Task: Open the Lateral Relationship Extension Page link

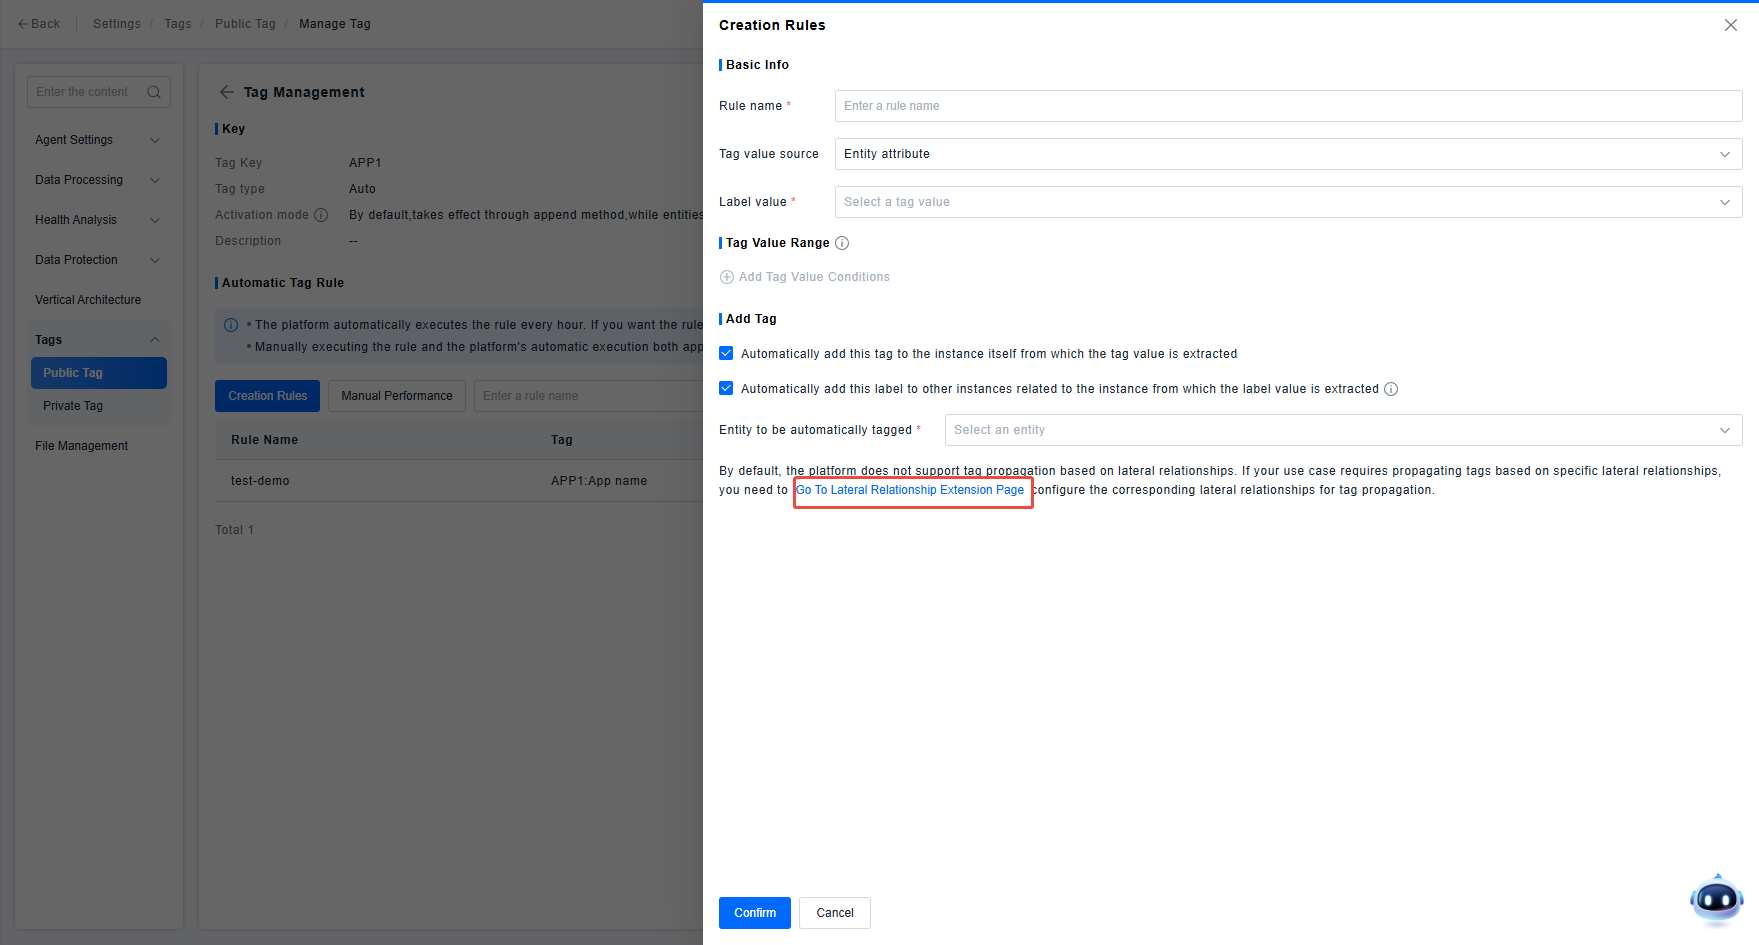Action: [910, 490]
